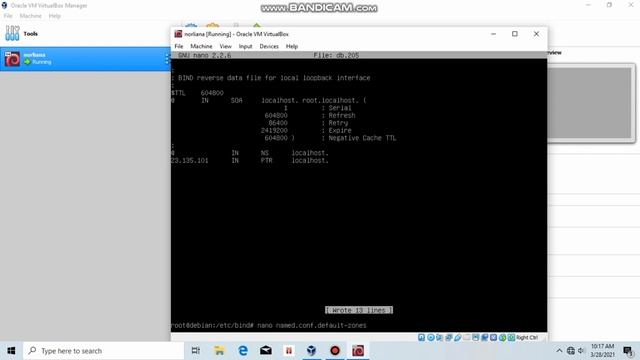Switch to the running norliana VM taskbar icon
The height and width of the screenshot is (360, 640).
pyautogui.click(x=358, y=351)
